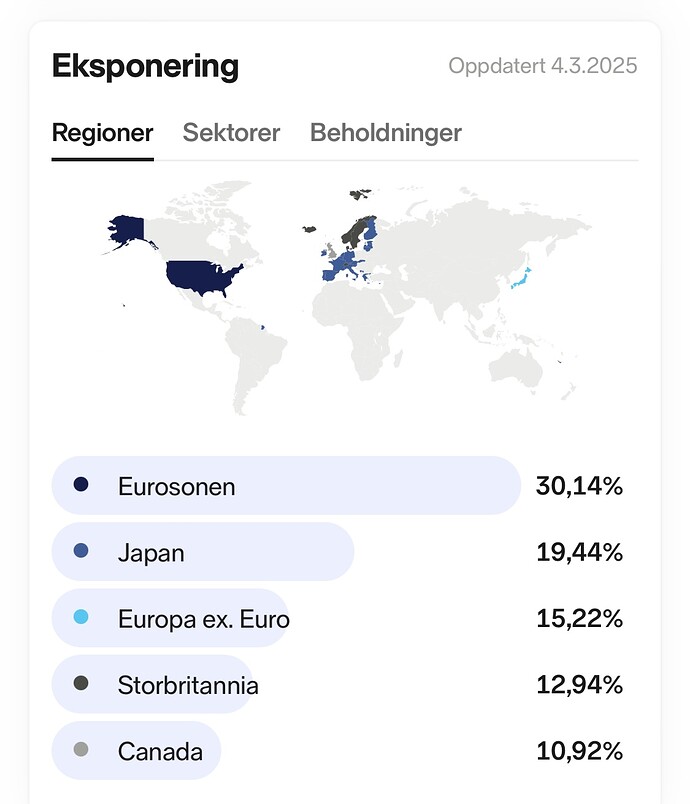Click Norway and Sweden on the map
Image resolution: width=690 pixels, height=804 pixels.
355,231
